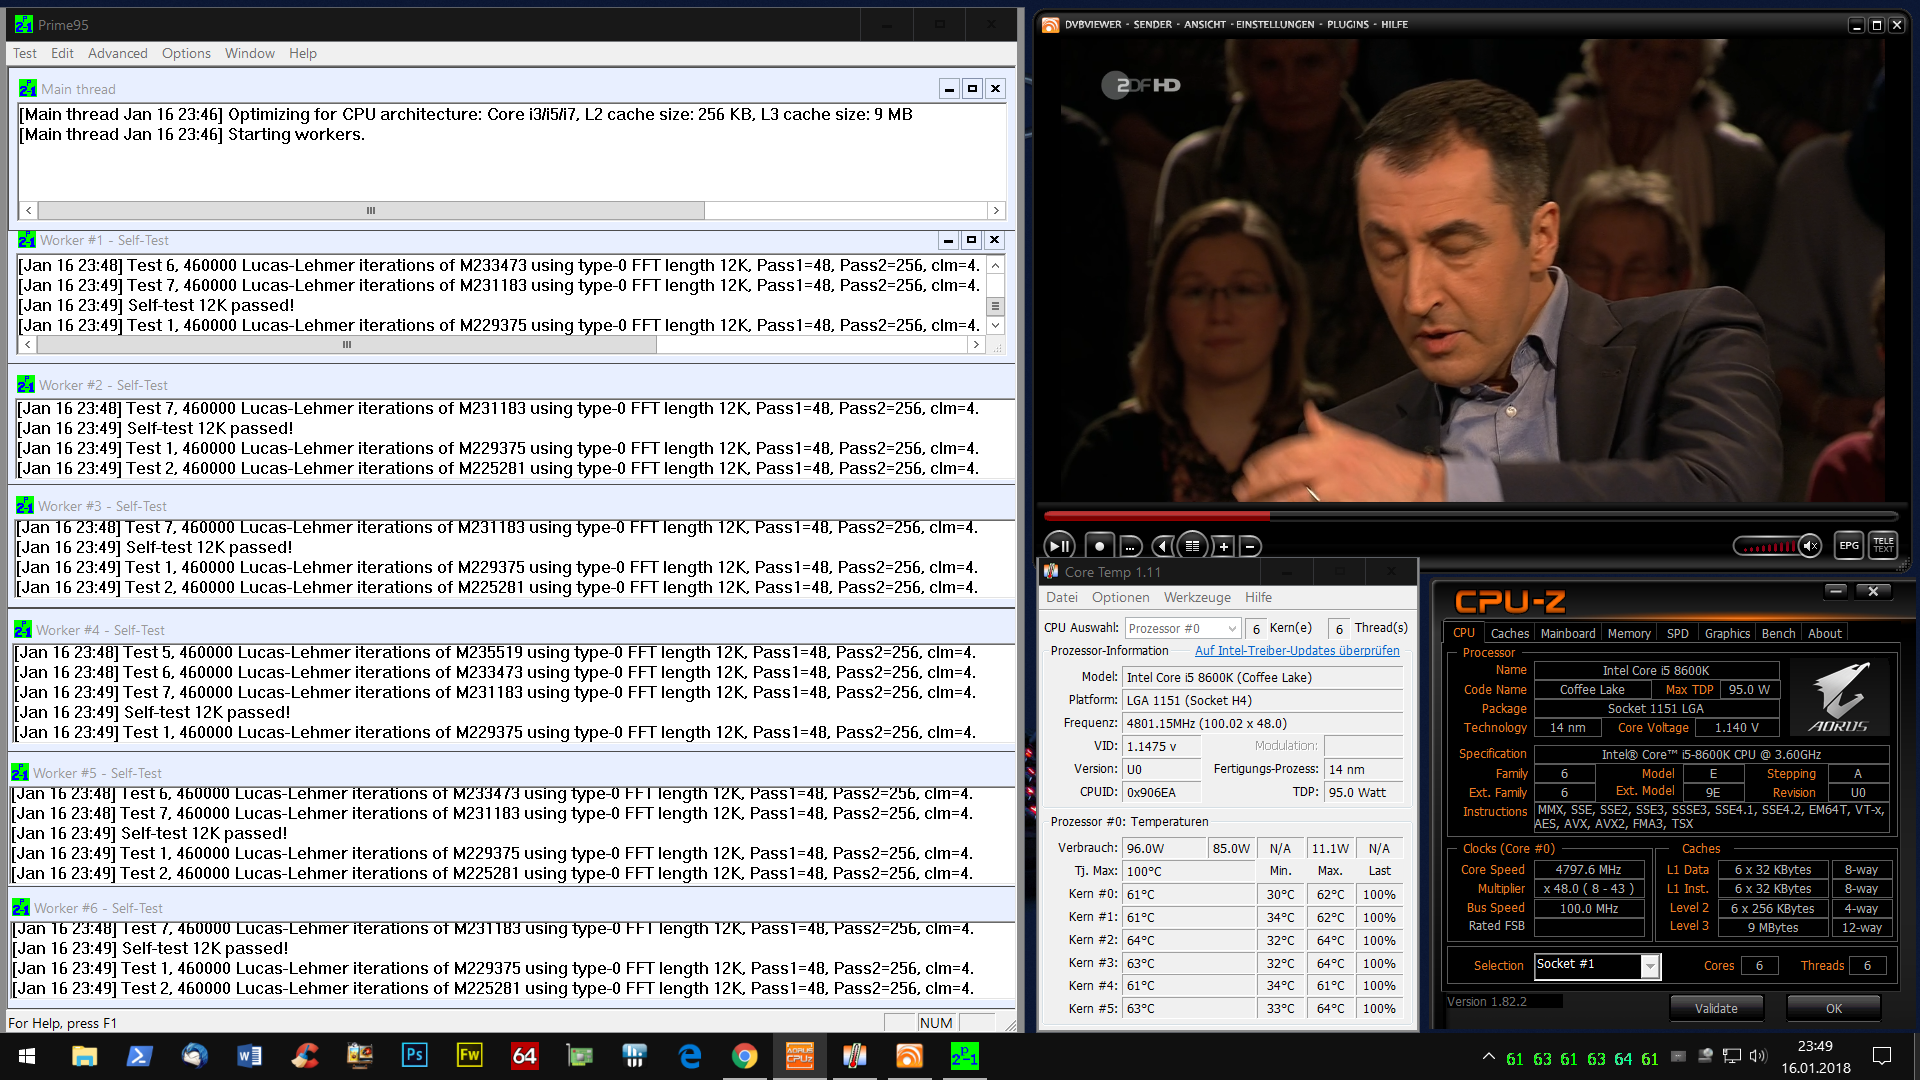The image size is (1920, 1080).
Task: Toggle the mute speaker icon
Action: coord(1810,546)
